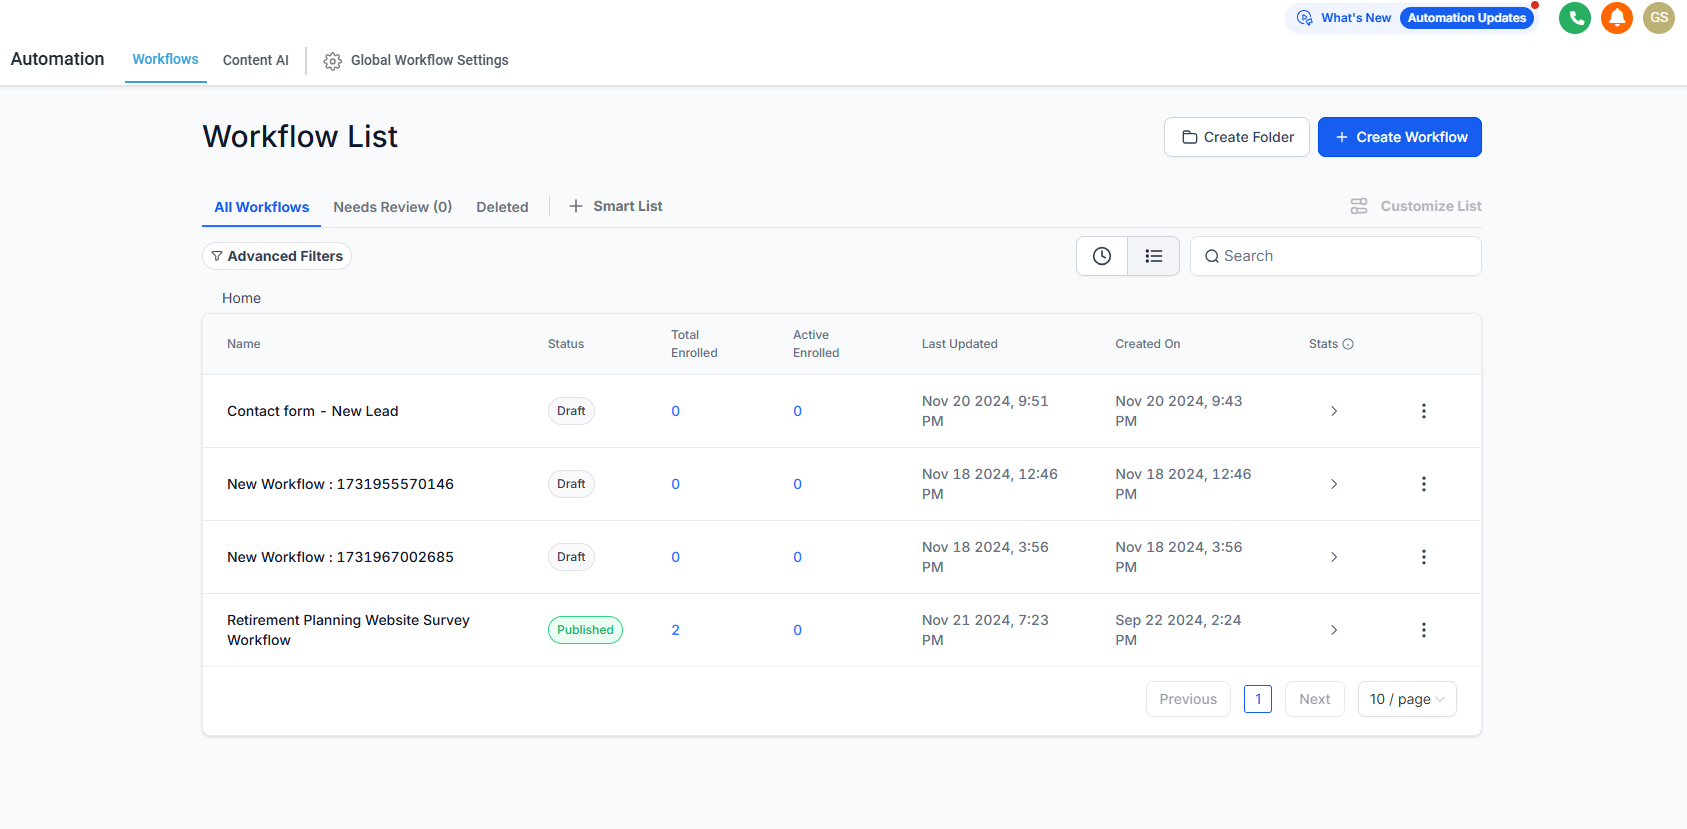The image size is (1687, 829).
Task: Click the Create Folder button
Action: (1237, 137)
